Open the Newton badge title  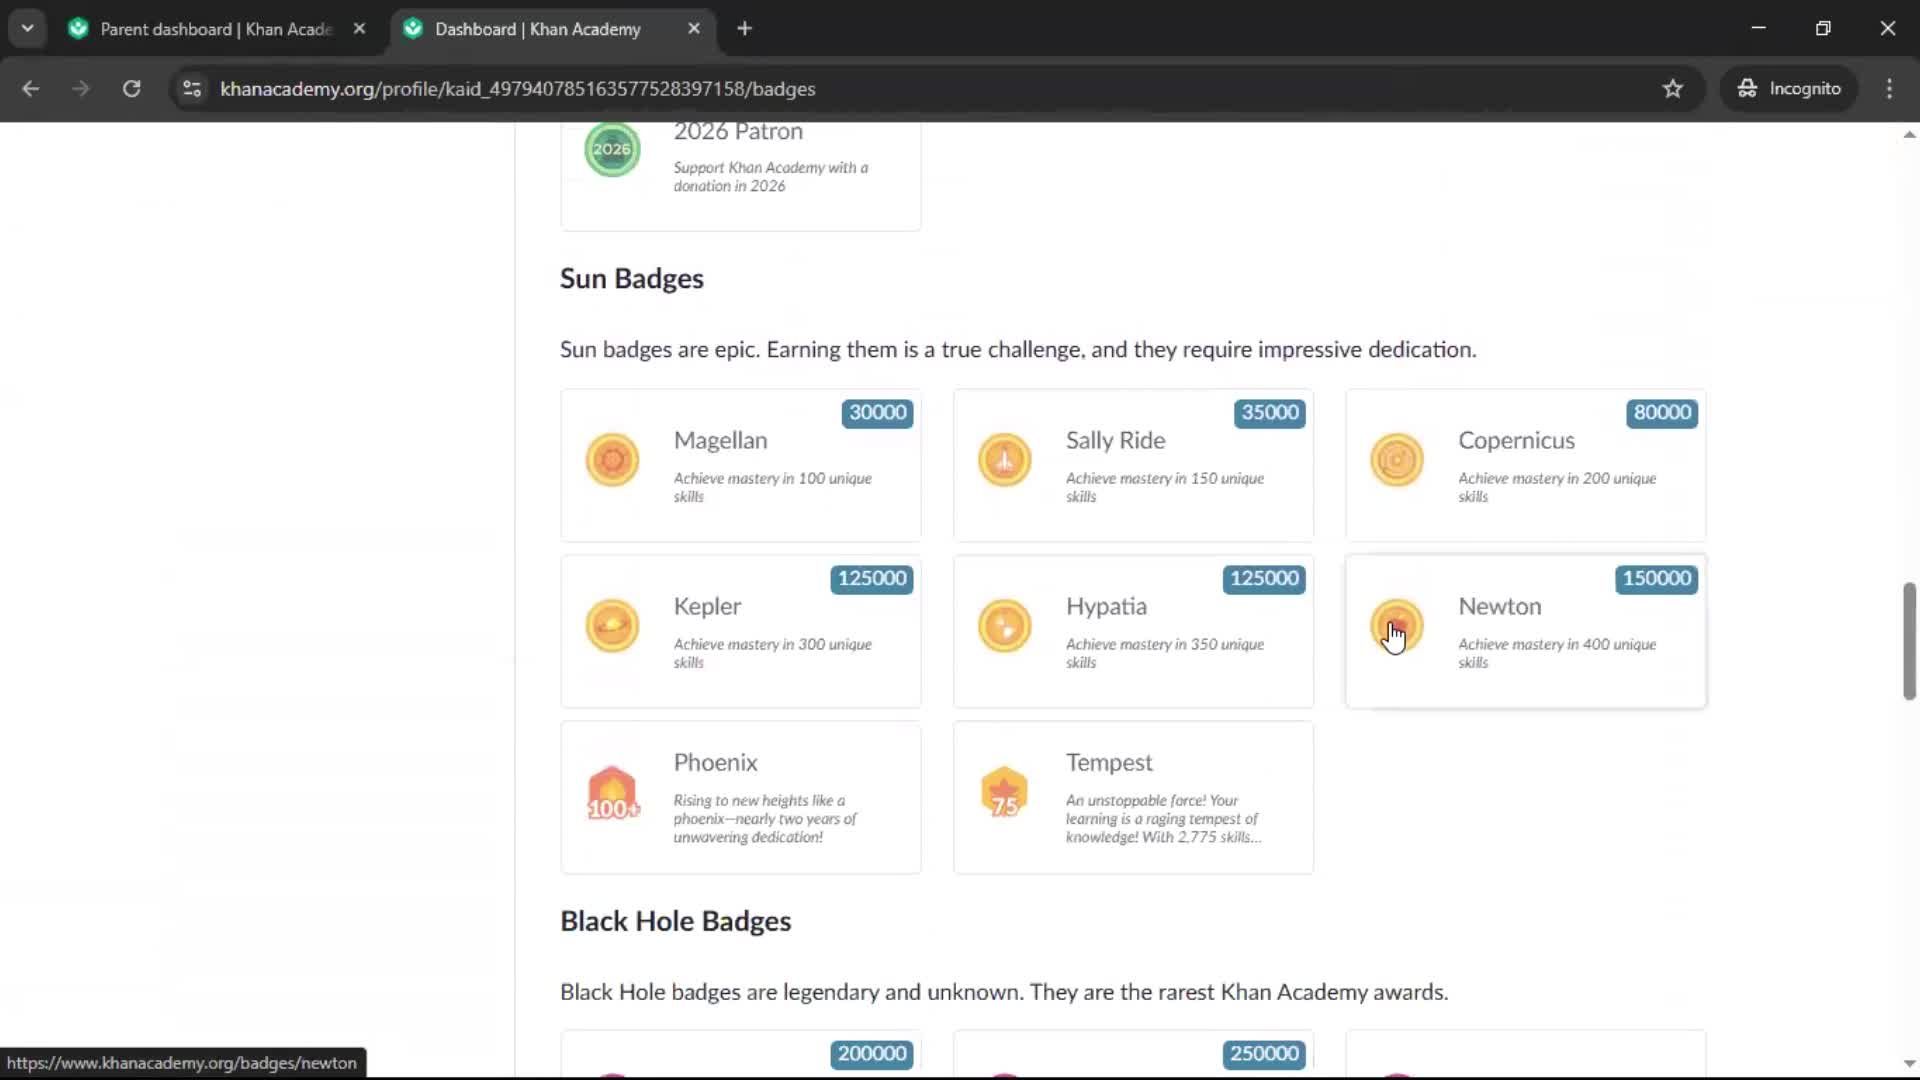click(1499, 606)
